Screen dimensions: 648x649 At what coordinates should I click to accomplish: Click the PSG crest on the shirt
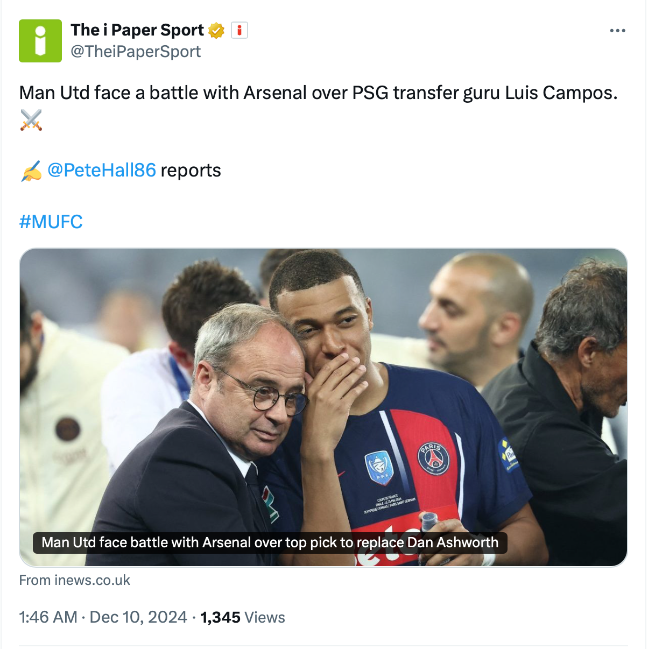pyautogui.click(x=433, y=458)
